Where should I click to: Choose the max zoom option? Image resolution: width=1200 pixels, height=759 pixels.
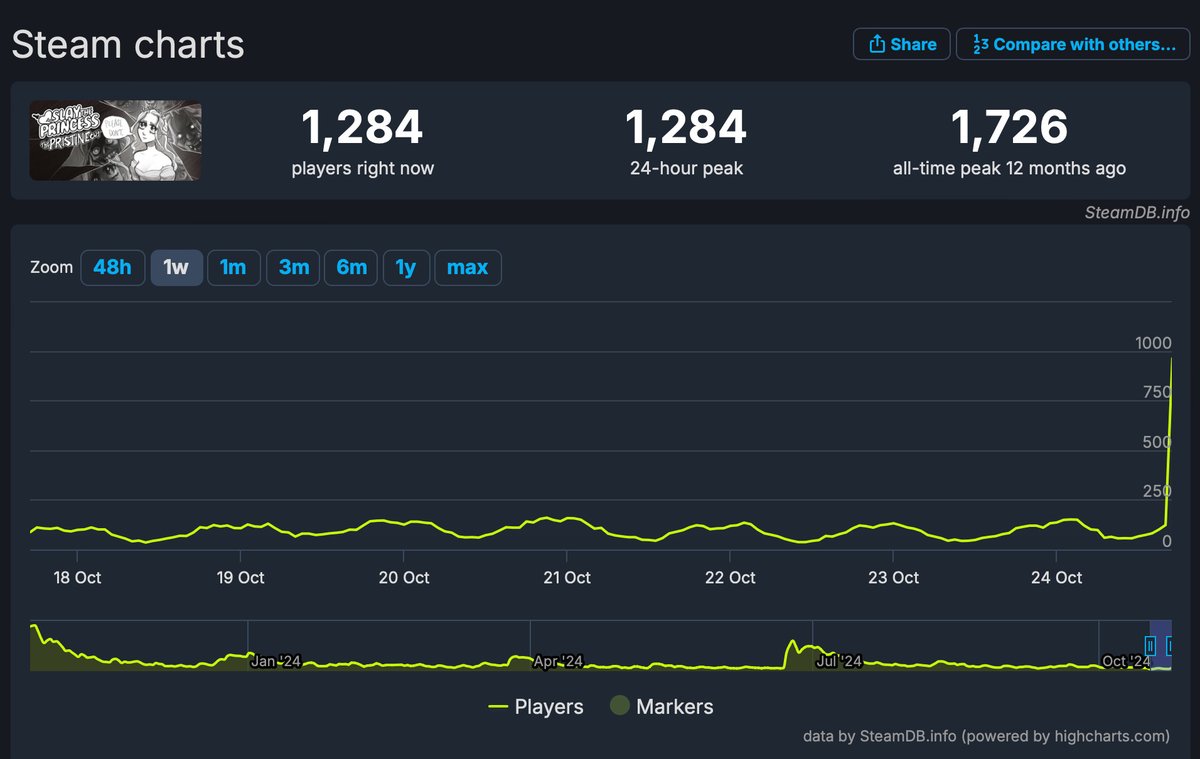click(x=468, y=267)
